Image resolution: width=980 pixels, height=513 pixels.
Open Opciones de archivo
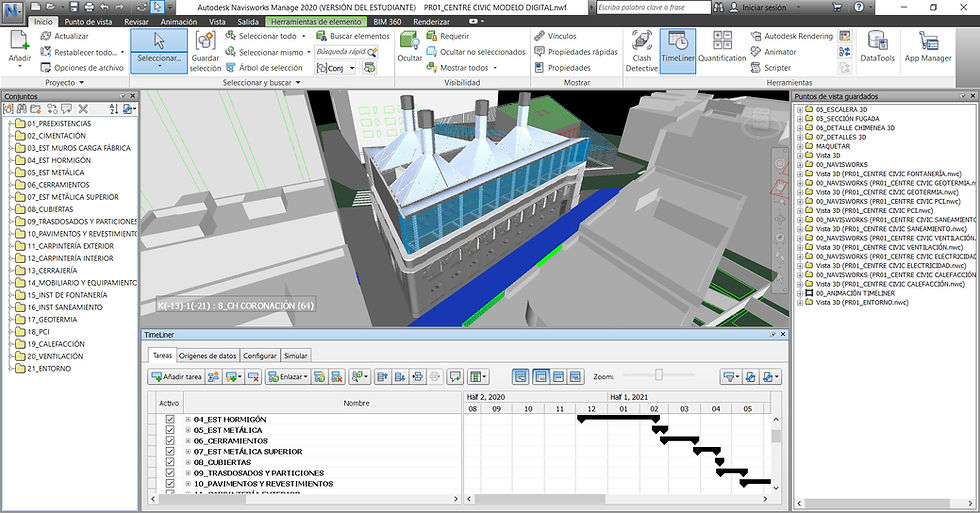click(82, 67)
